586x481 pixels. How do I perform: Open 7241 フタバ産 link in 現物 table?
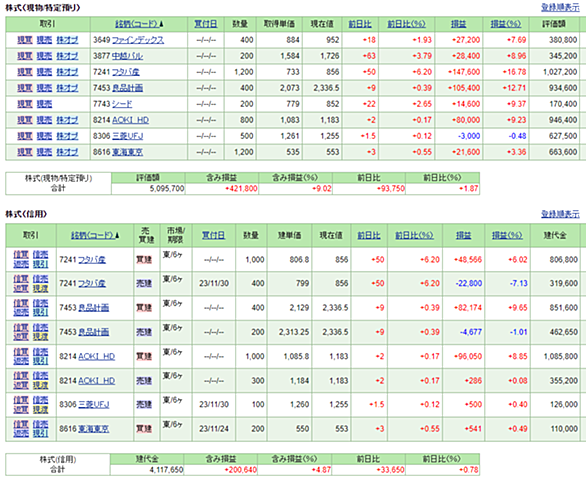[x=126, y=72]
